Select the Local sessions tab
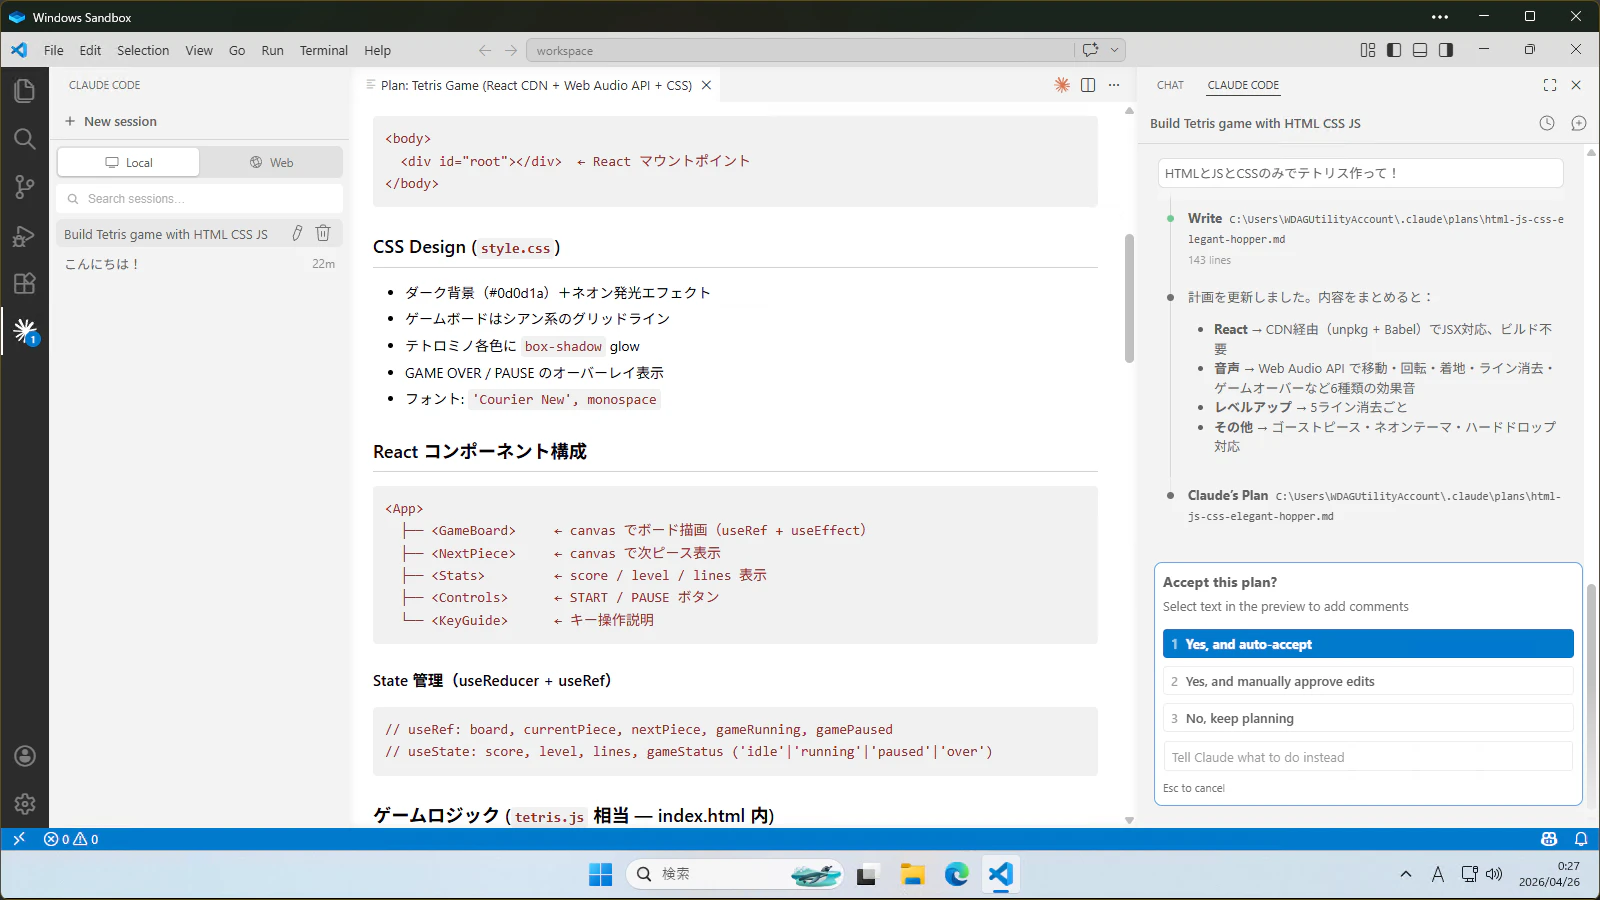 [x=128, y=162]
